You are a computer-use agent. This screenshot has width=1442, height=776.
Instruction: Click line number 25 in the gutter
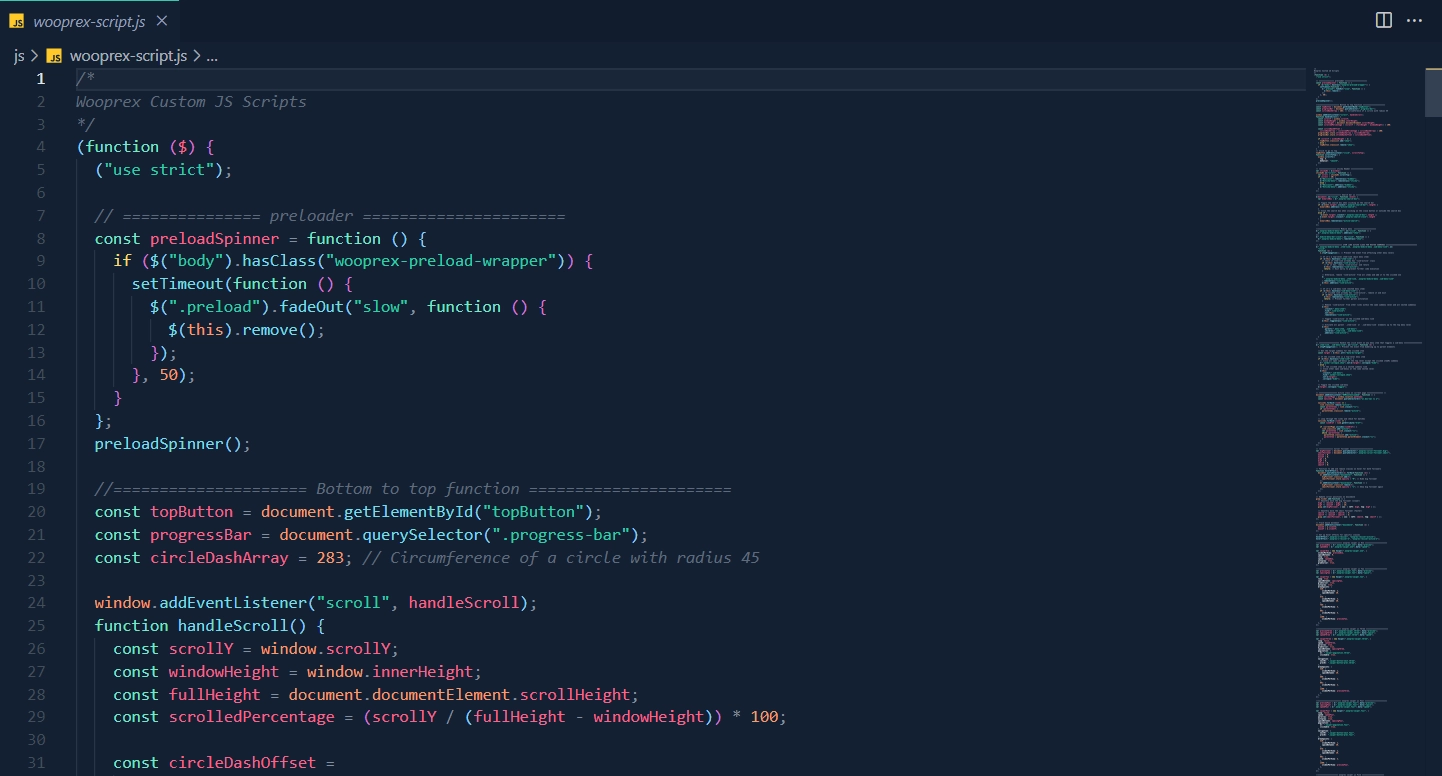(36, 625)
